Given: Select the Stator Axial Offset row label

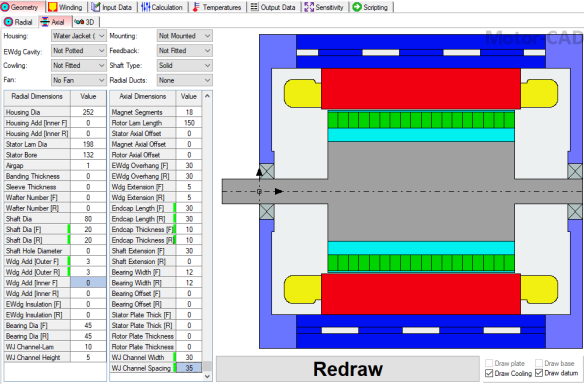Looking at the screenshot, I should coord(142,133).
